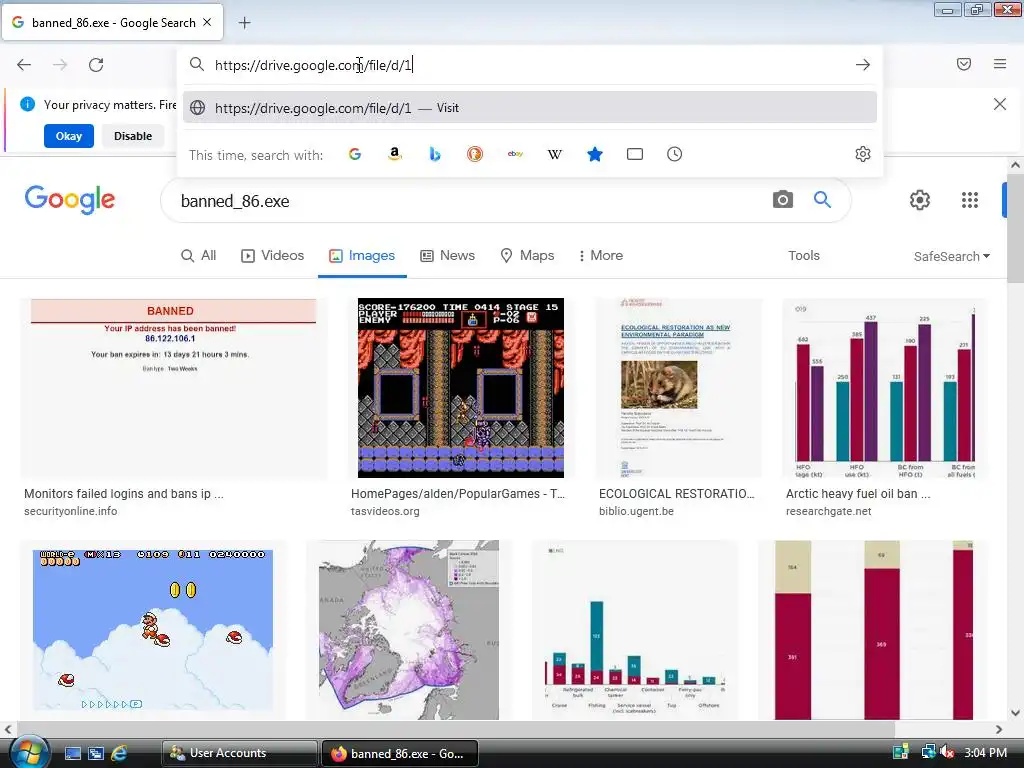1024x768 pixels.
Task: Open search settings gear in dropdown
Action: [863, 154]
